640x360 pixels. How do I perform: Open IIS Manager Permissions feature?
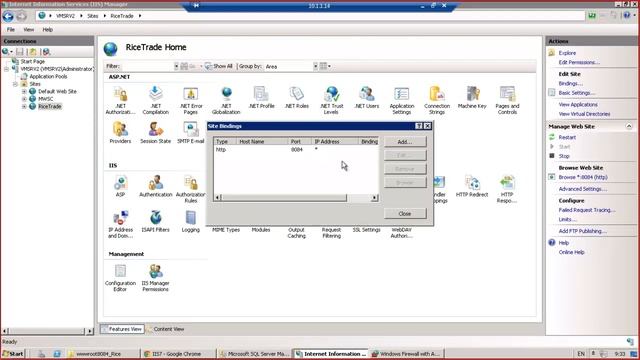156,278
